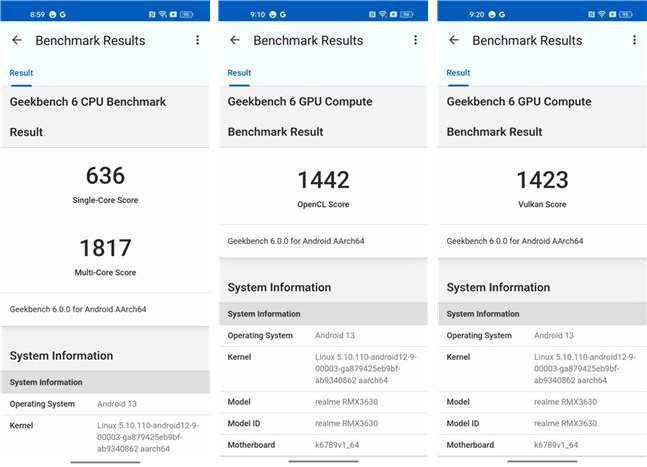Tap the 636 Single-Core Score
Viewport: 647px width, 467px height.
(105, 176)
